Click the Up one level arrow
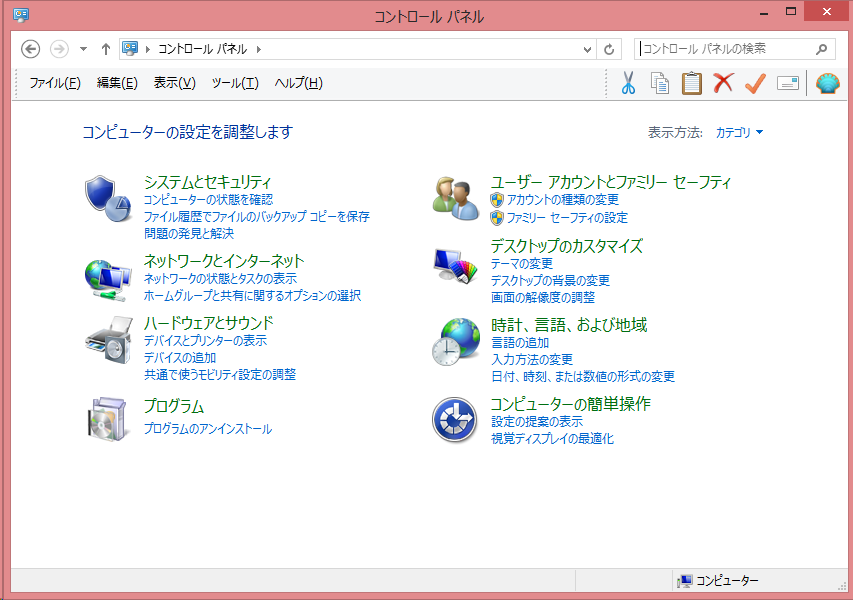This screenshot has width=853, height=600. point(106,49)
